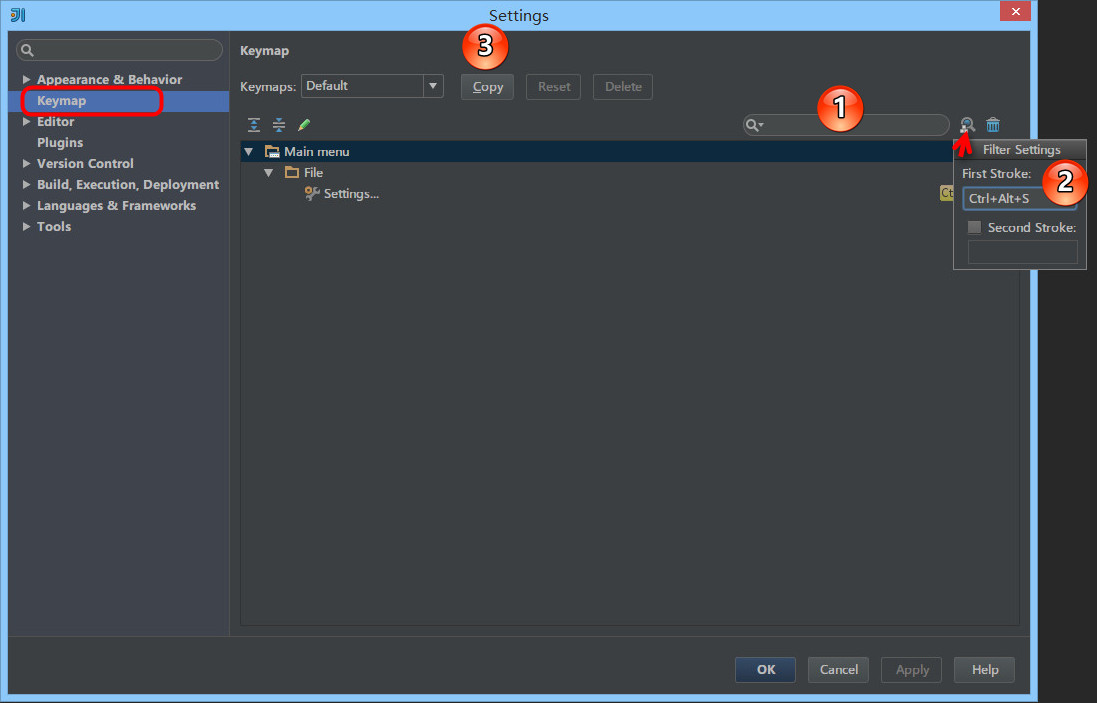This screenshot has width=1097, height=703.
Task: Select the Expand All icon above keymap tree
Action: tap(253, 124)
